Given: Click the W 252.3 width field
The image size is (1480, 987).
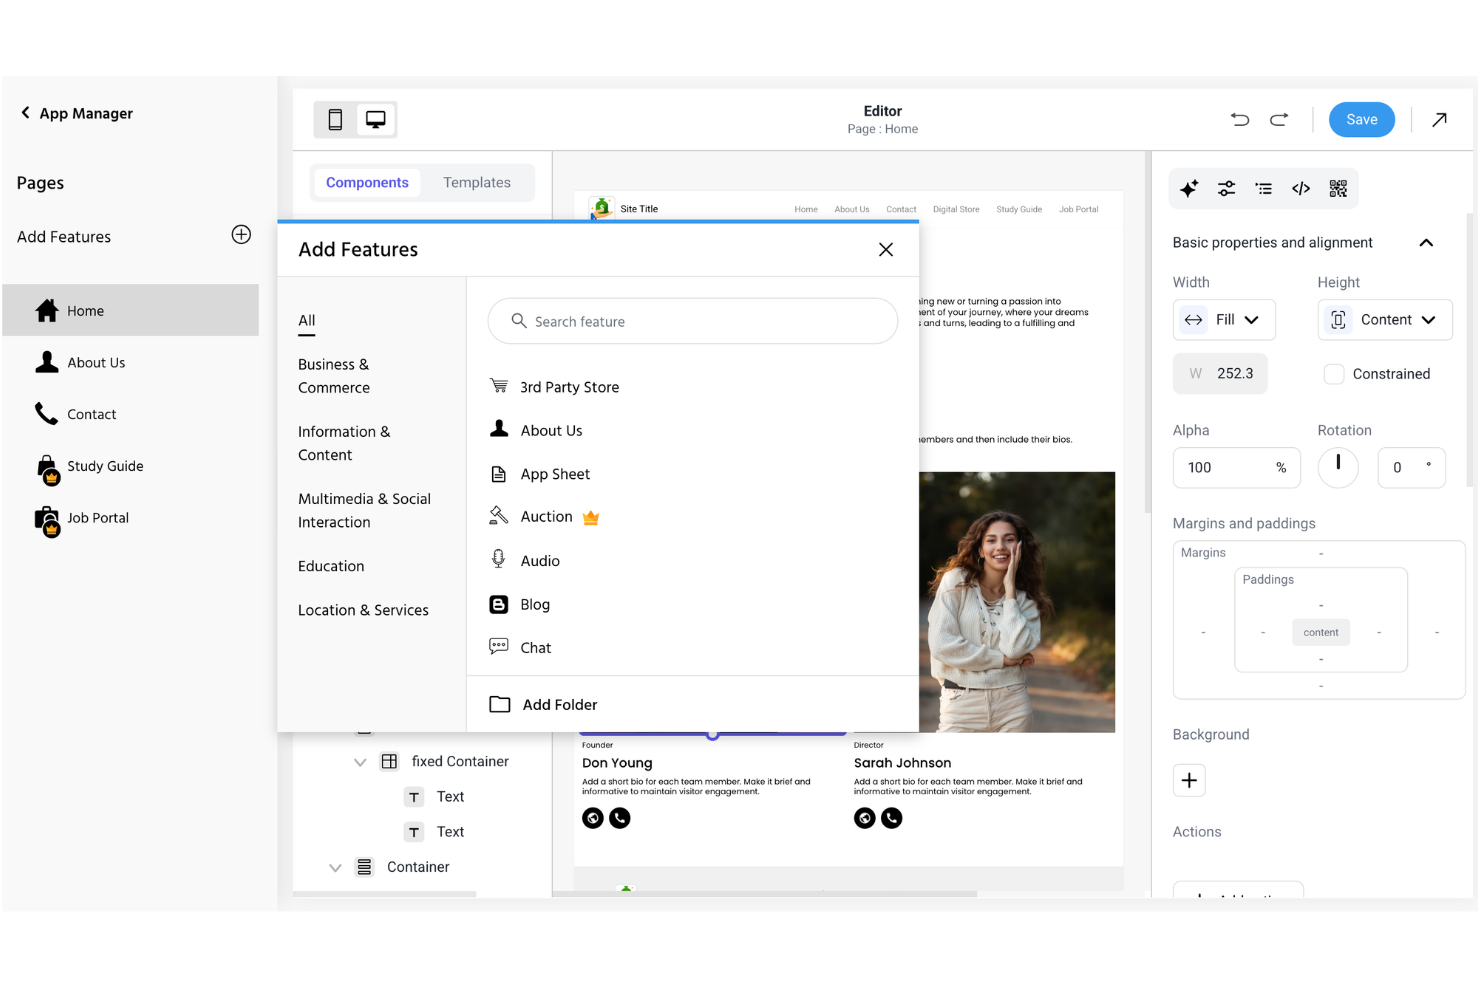Looking at the screenshot, I should coord(1220,374).
